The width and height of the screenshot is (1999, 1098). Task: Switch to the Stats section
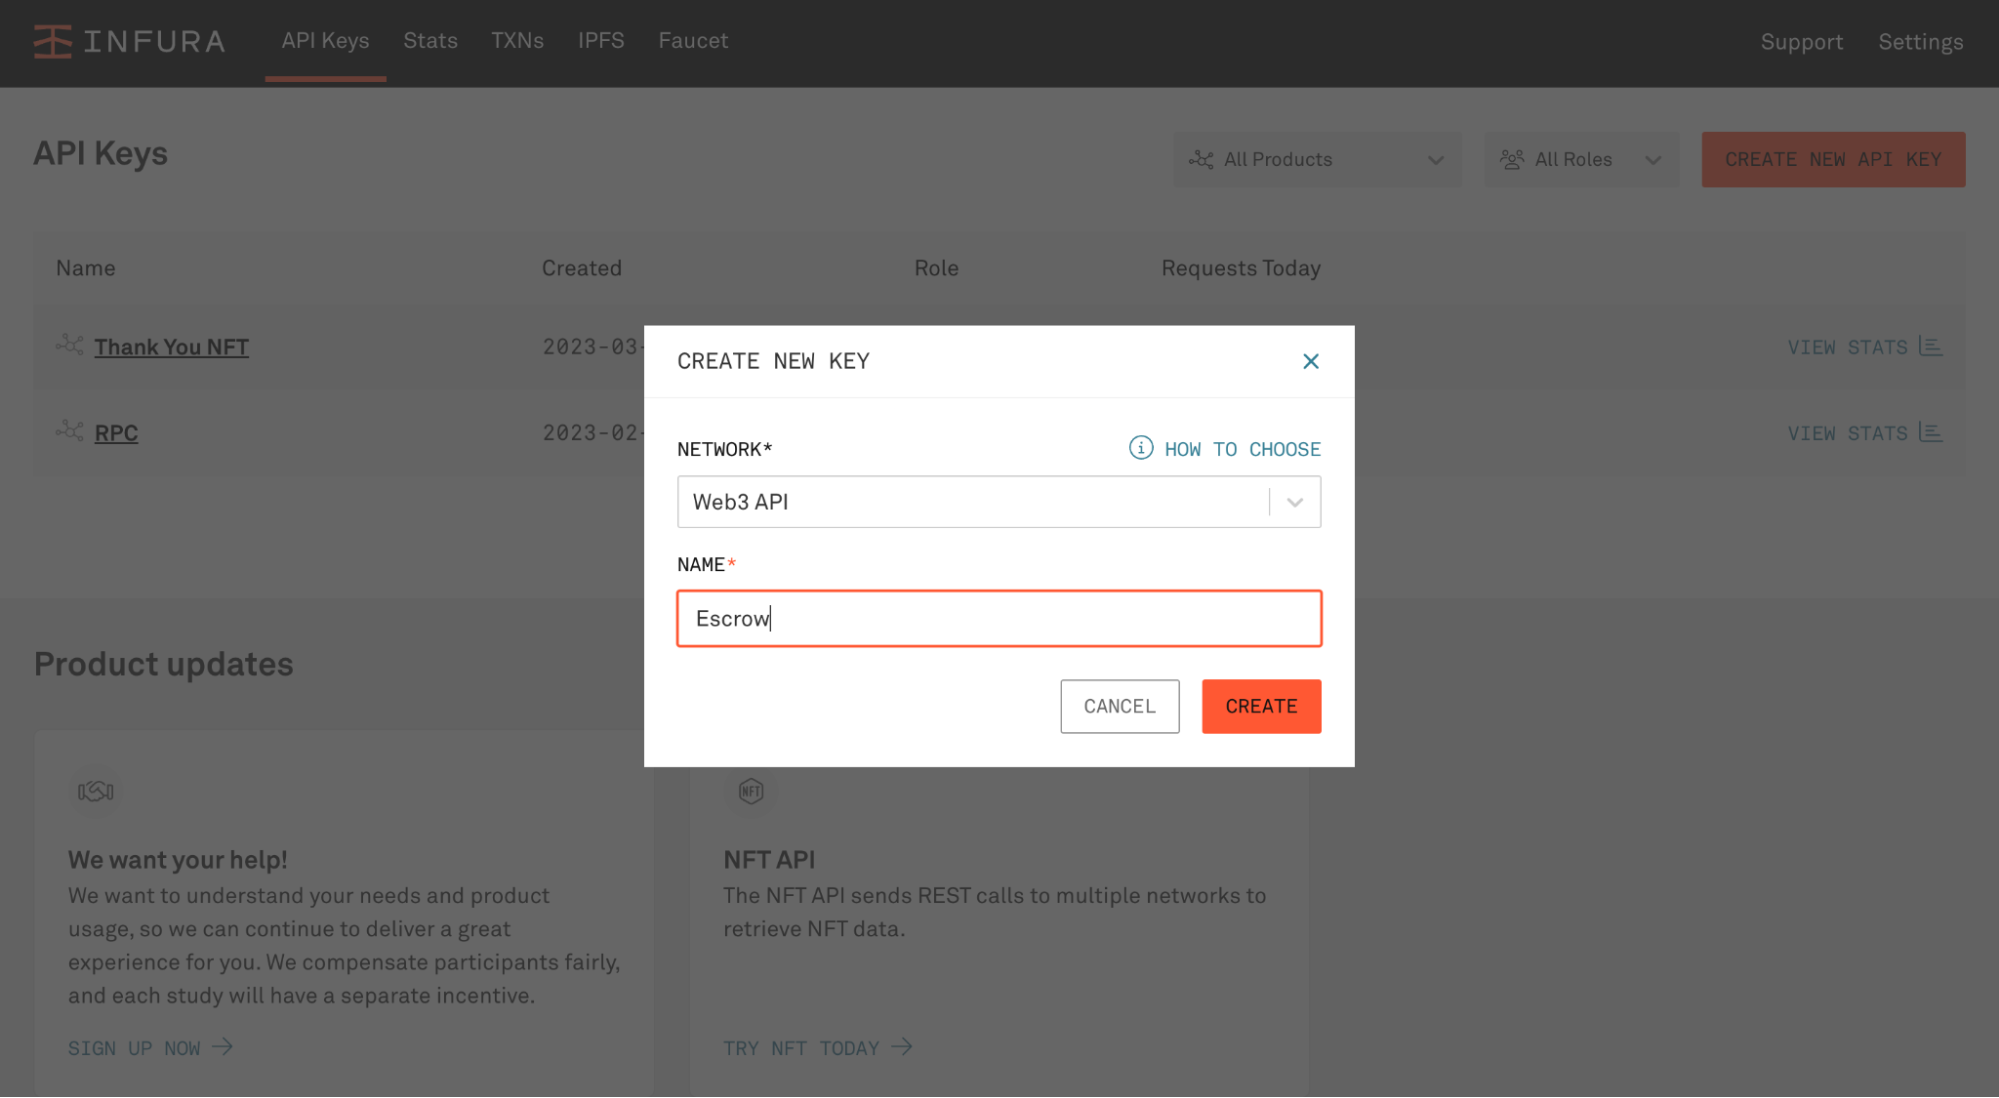[430, 40]
